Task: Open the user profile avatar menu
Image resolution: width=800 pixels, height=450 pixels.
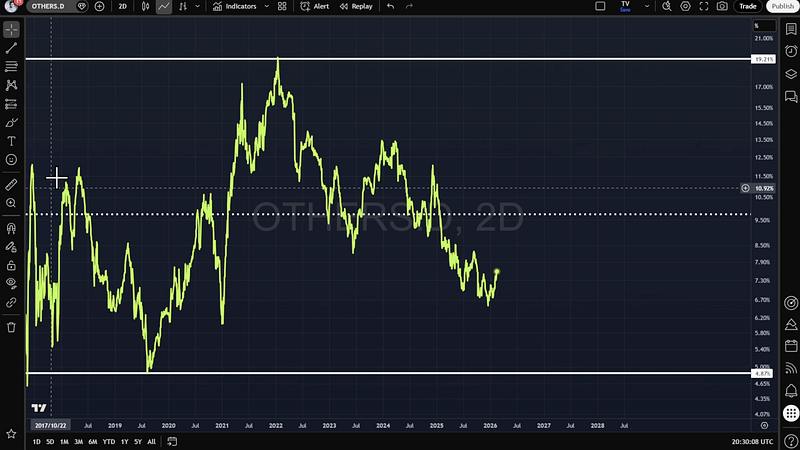Action: pyautogui.click(x=11, y=6)
